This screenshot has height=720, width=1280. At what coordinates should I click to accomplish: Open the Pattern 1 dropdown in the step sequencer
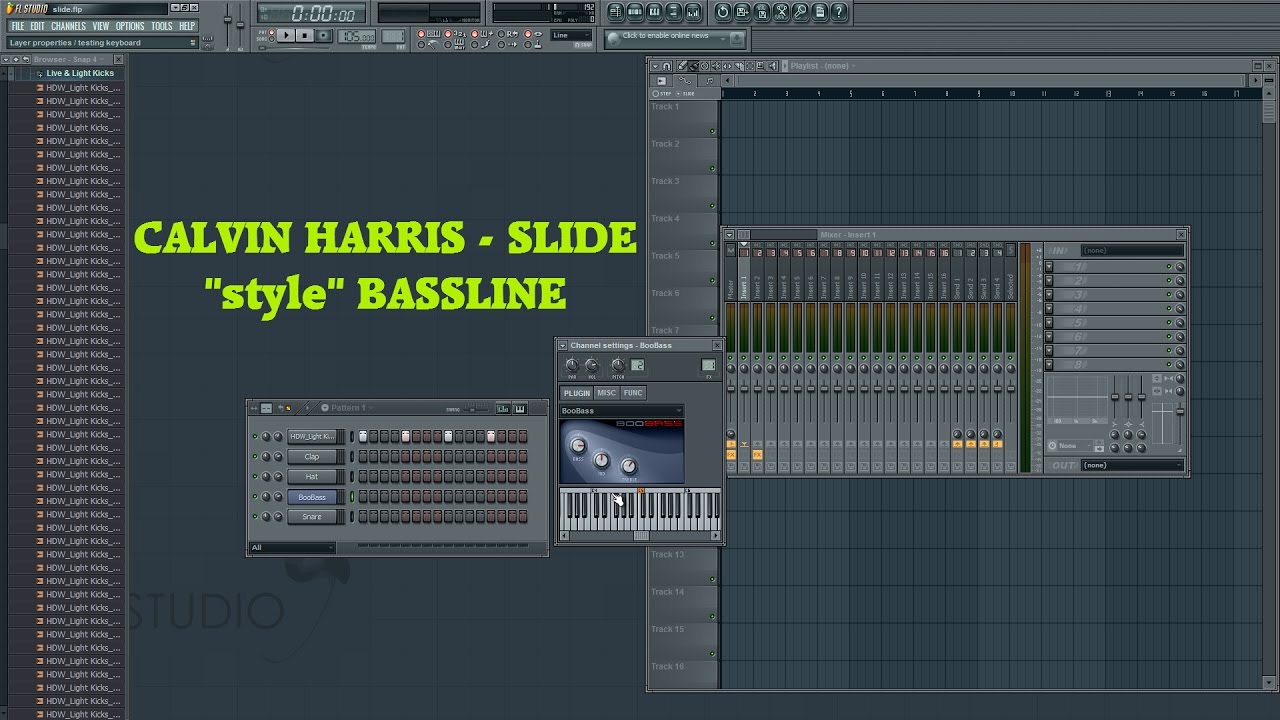pyautogui.click(x=350, y=408)
